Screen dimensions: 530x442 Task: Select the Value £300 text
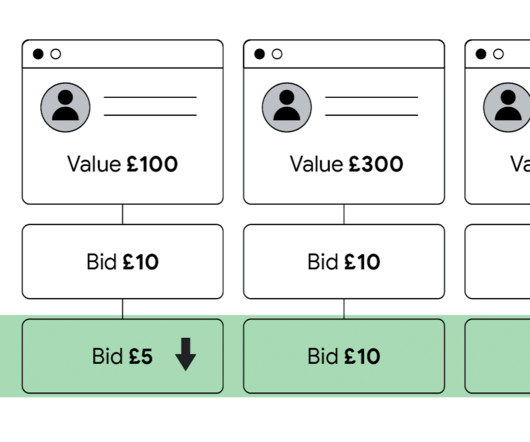[x=346, y=164]
